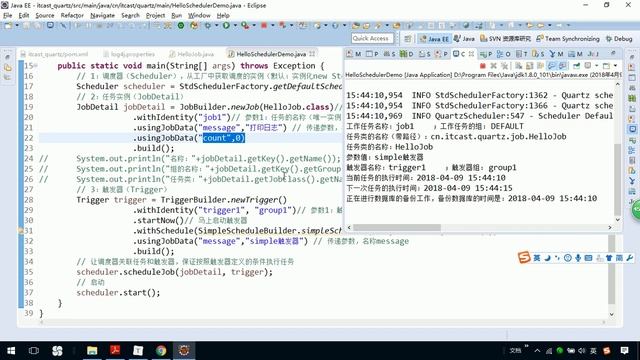Click the Console horizontal scrollbar thumb

[397, 228]
